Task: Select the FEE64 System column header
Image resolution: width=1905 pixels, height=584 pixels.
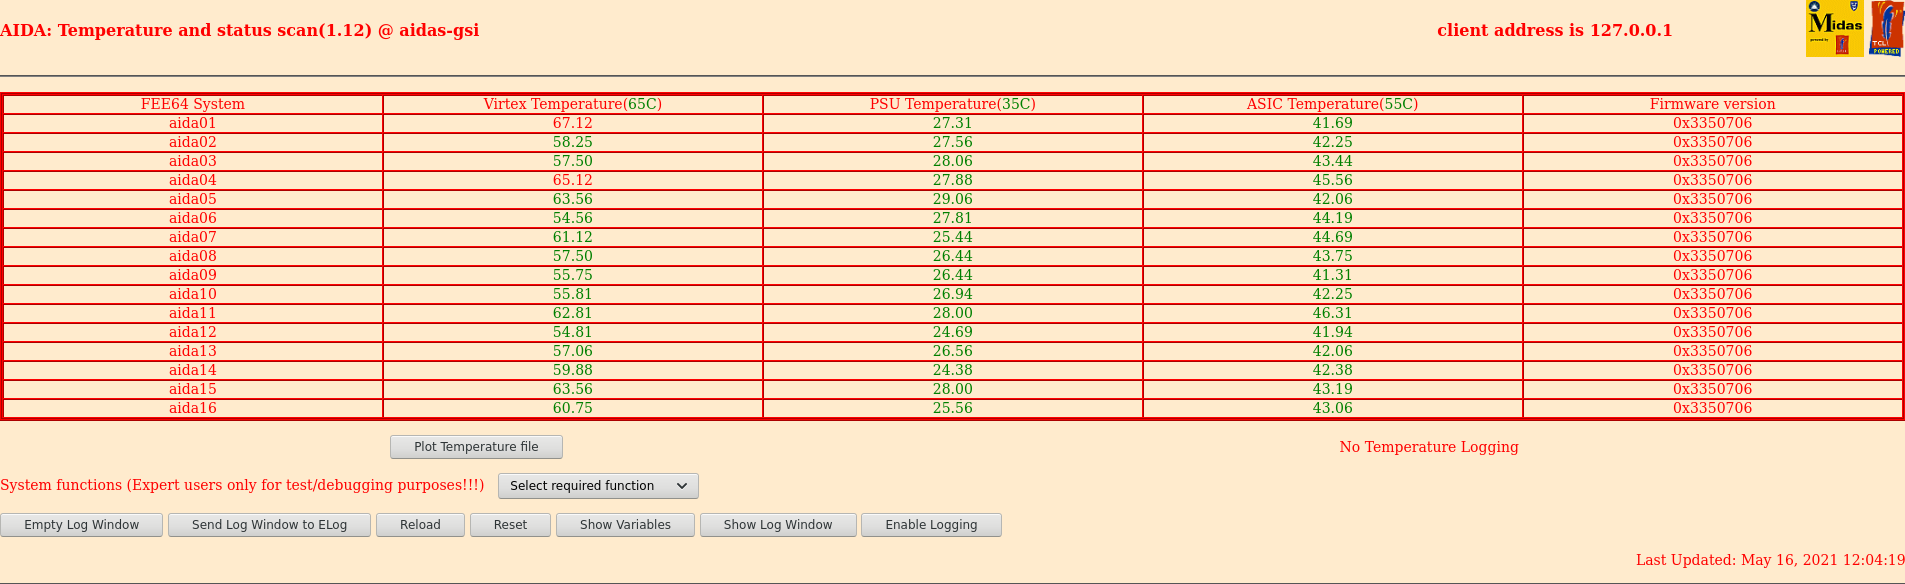Action: click(193, 104)
